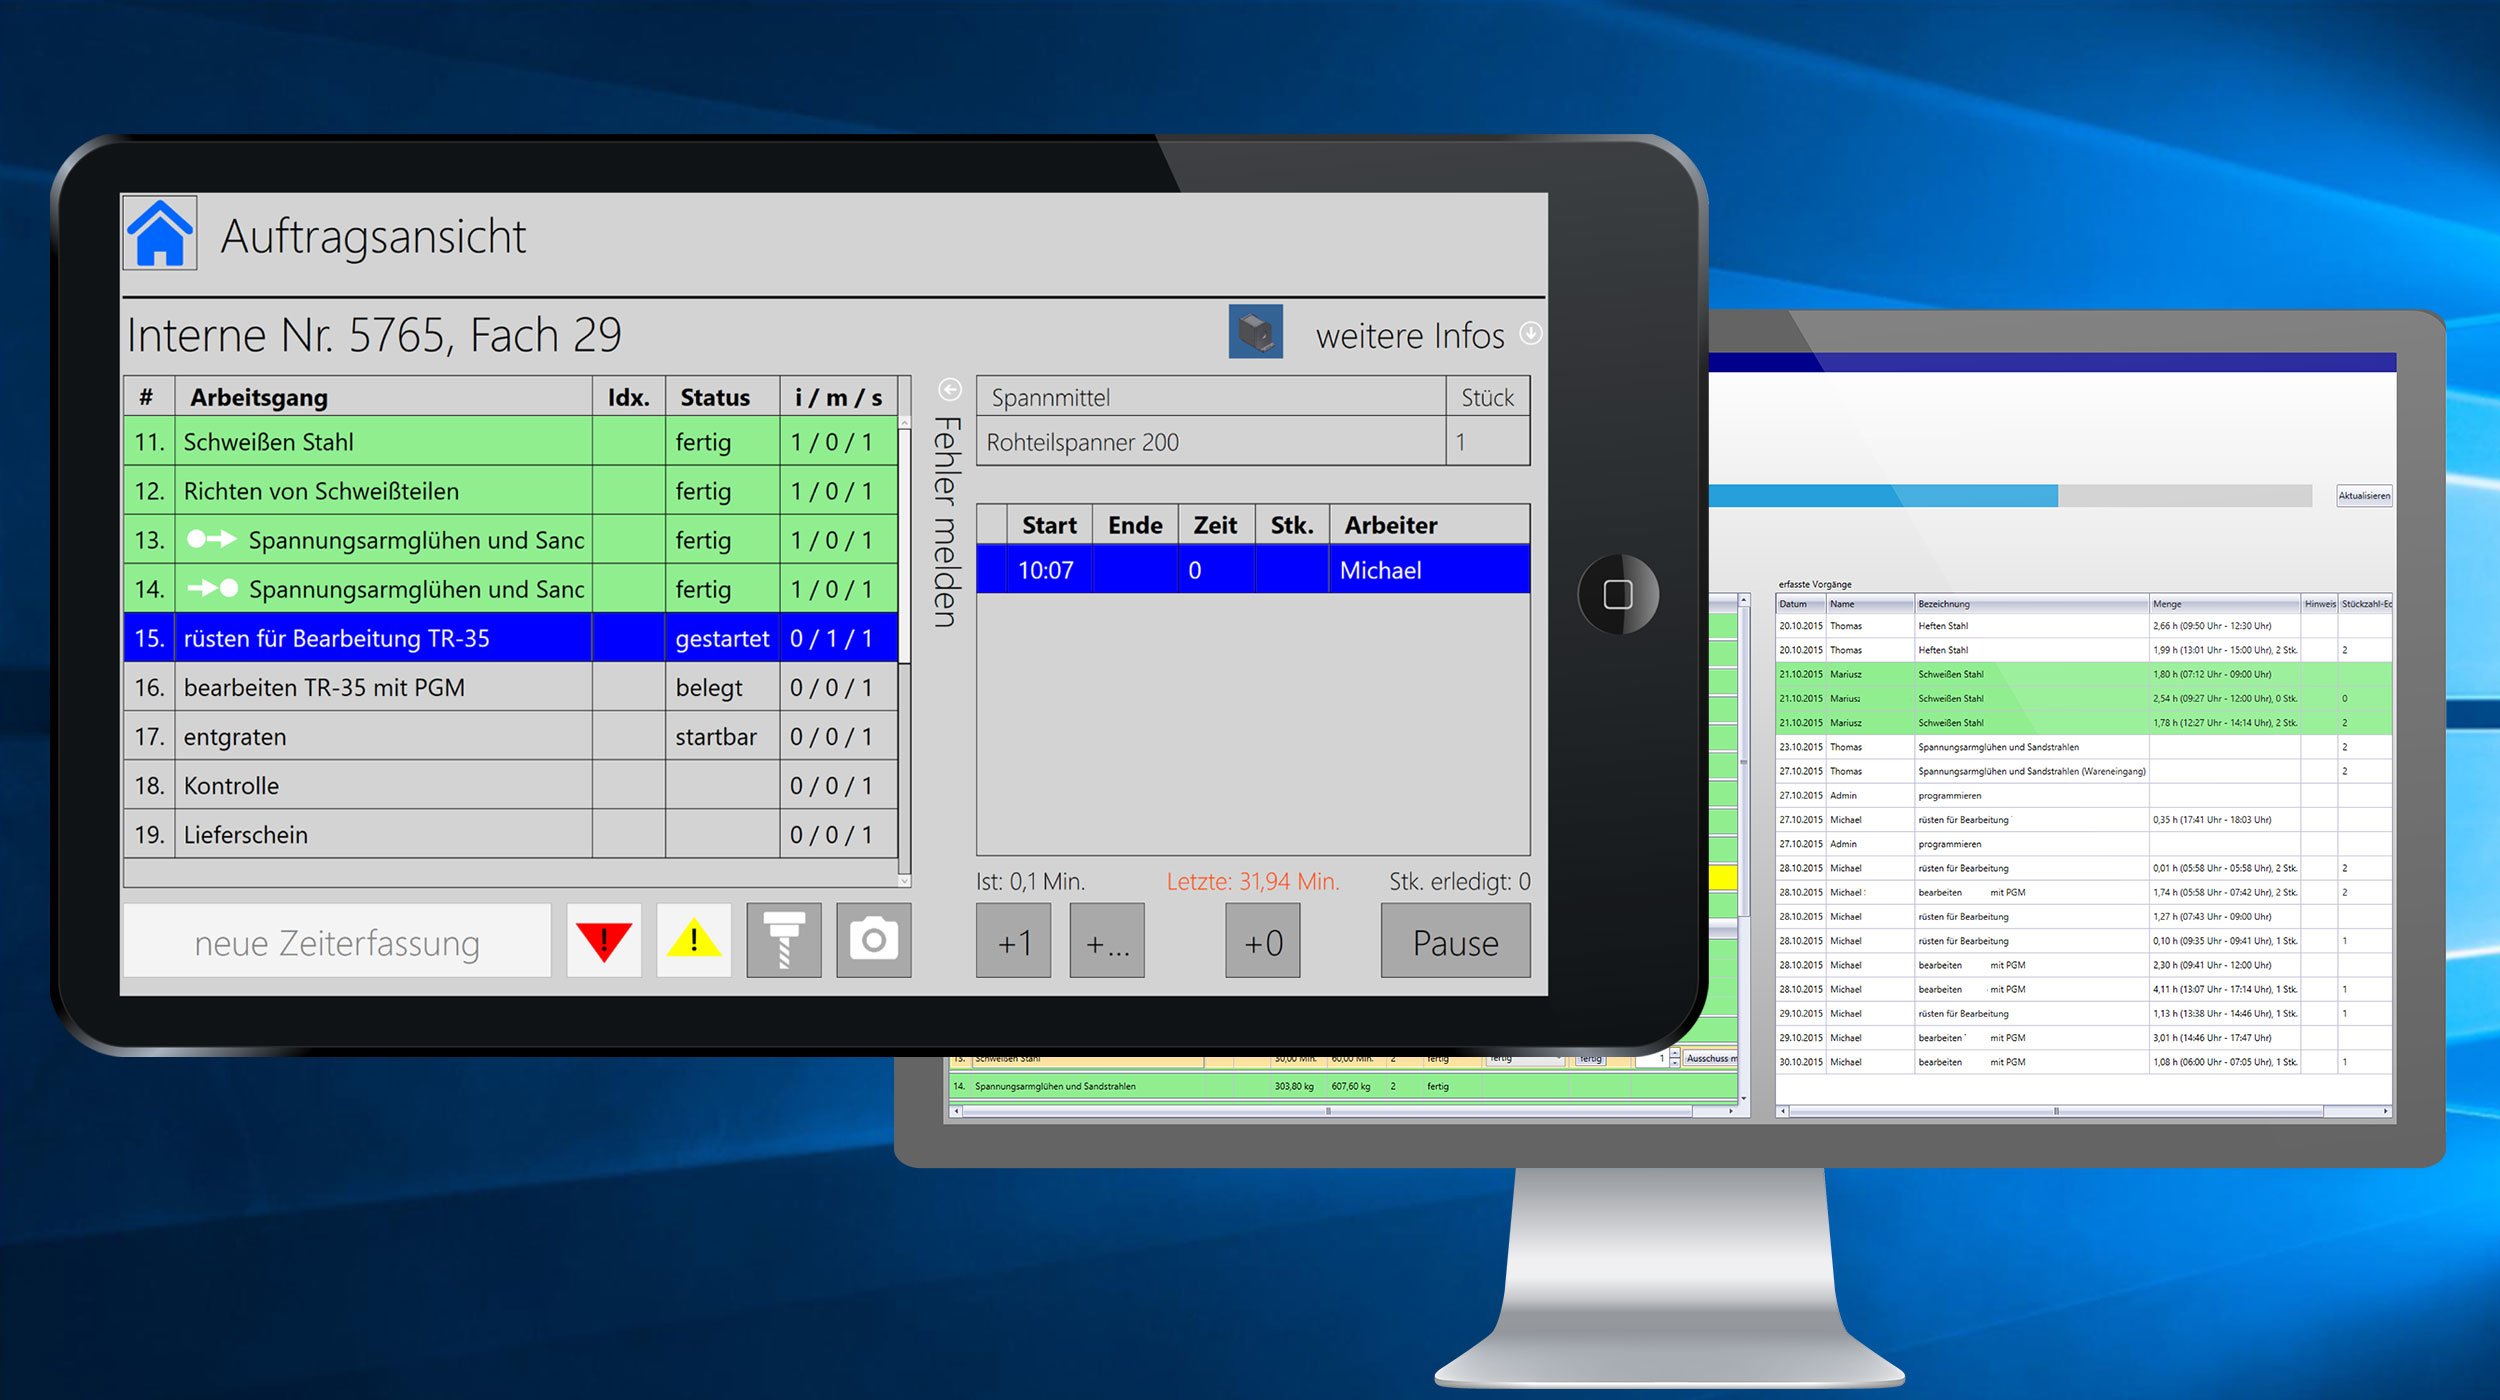
Task: Open the milling tool icon
Action: pyautogui.click(x=783, y=940)
